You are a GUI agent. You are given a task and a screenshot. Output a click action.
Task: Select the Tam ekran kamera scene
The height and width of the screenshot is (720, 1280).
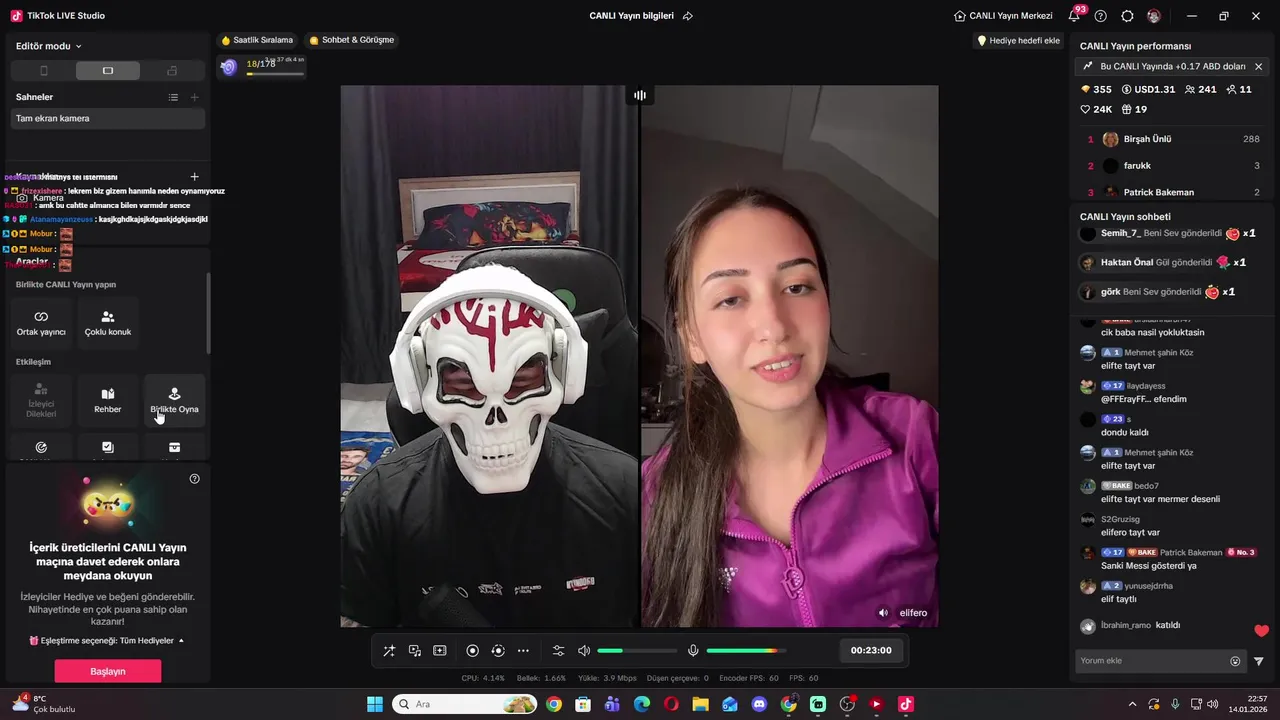(108, 118)
